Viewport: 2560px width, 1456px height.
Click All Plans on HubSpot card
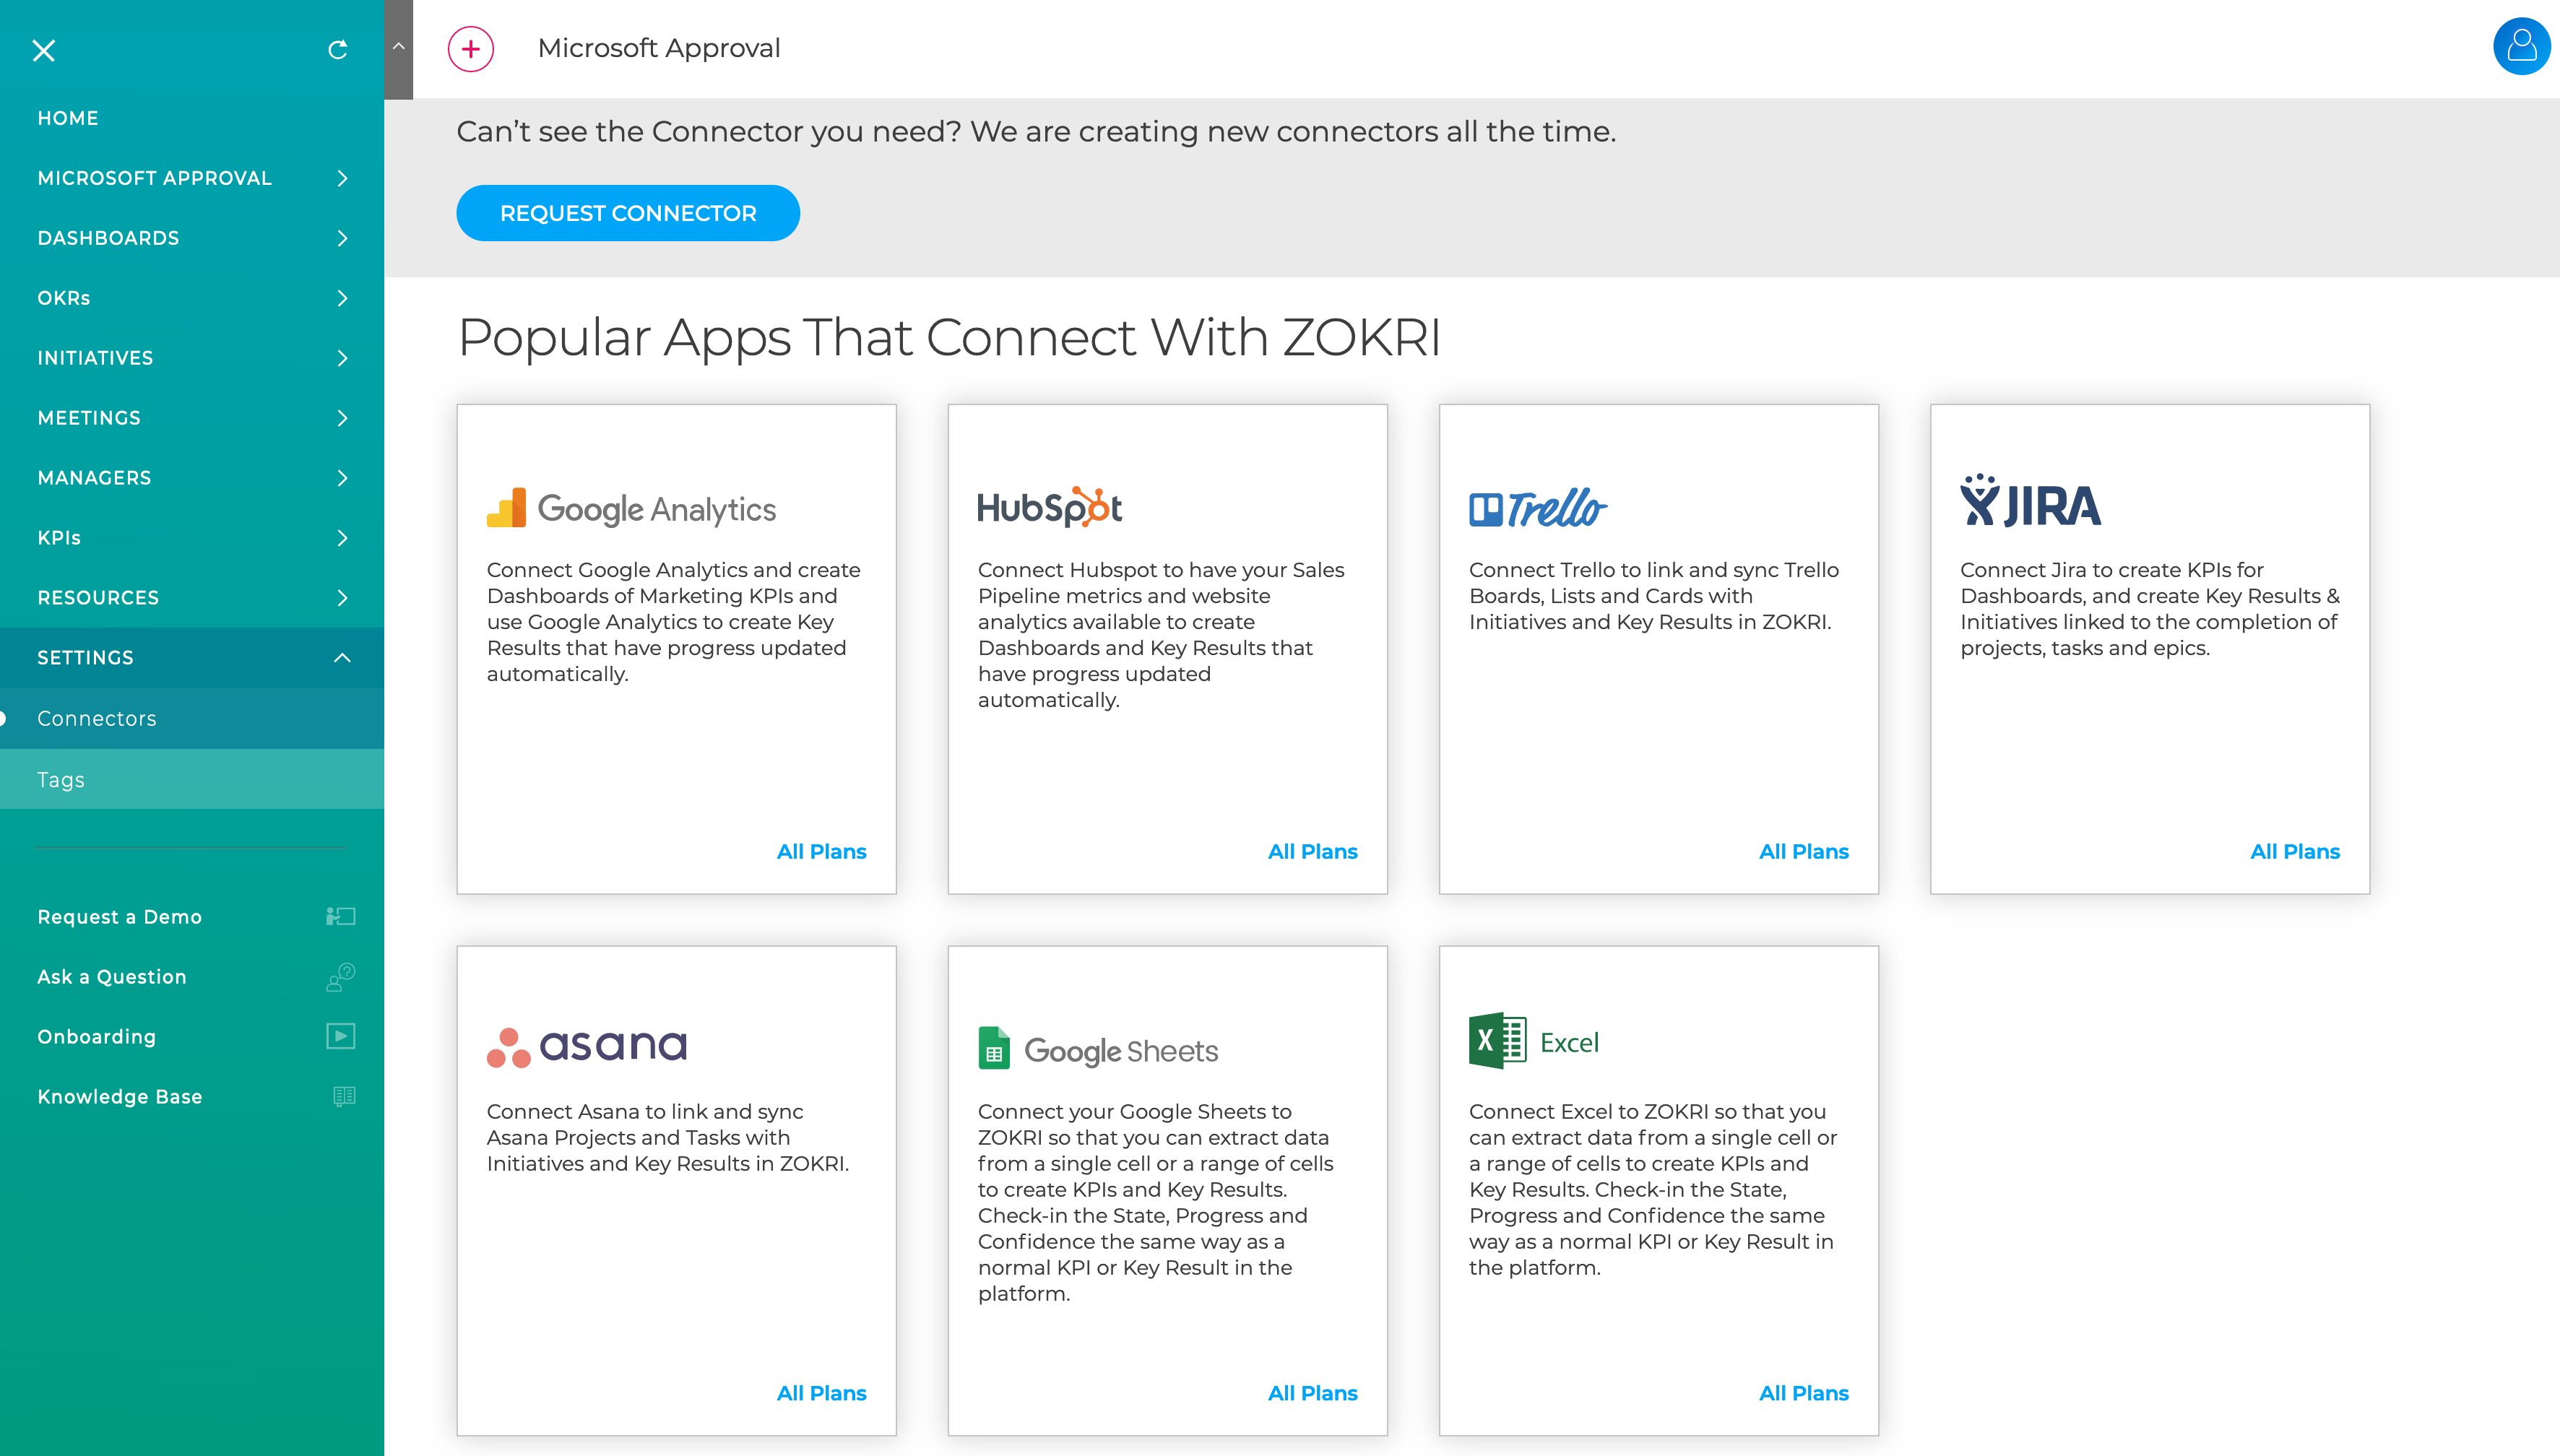(1312, 851)
